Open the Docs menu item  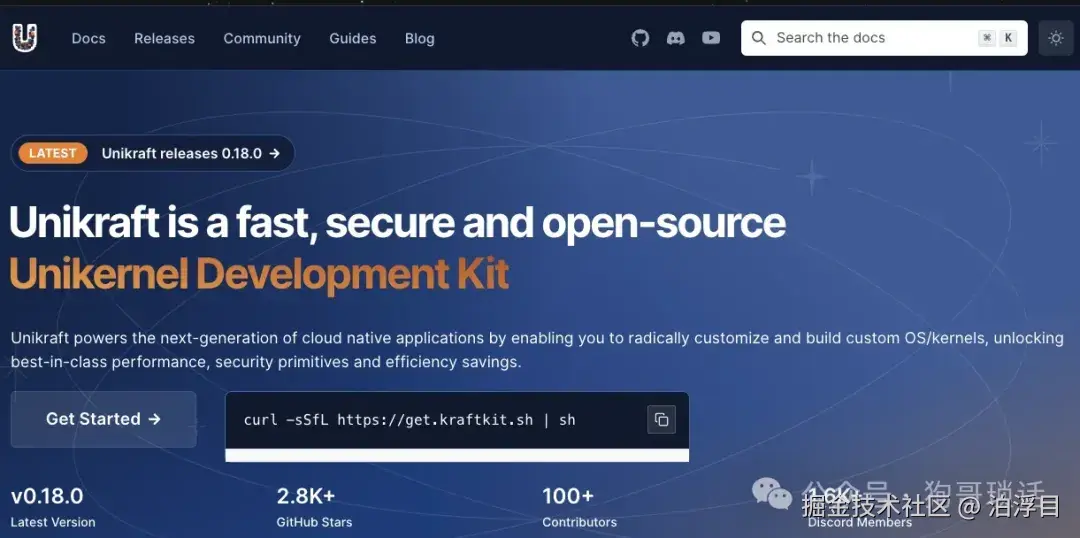[x=89, y=39]
